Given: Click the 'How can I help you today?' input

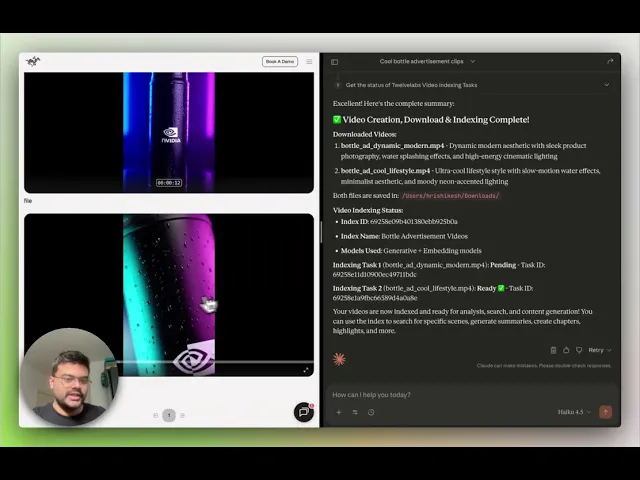Looking at the screenshot, I should (x=471, y=395).
